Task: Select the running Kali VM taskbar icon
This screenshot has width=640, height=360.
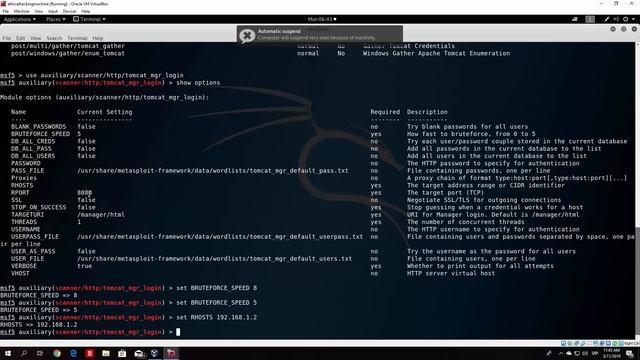Action: [171, 353]
